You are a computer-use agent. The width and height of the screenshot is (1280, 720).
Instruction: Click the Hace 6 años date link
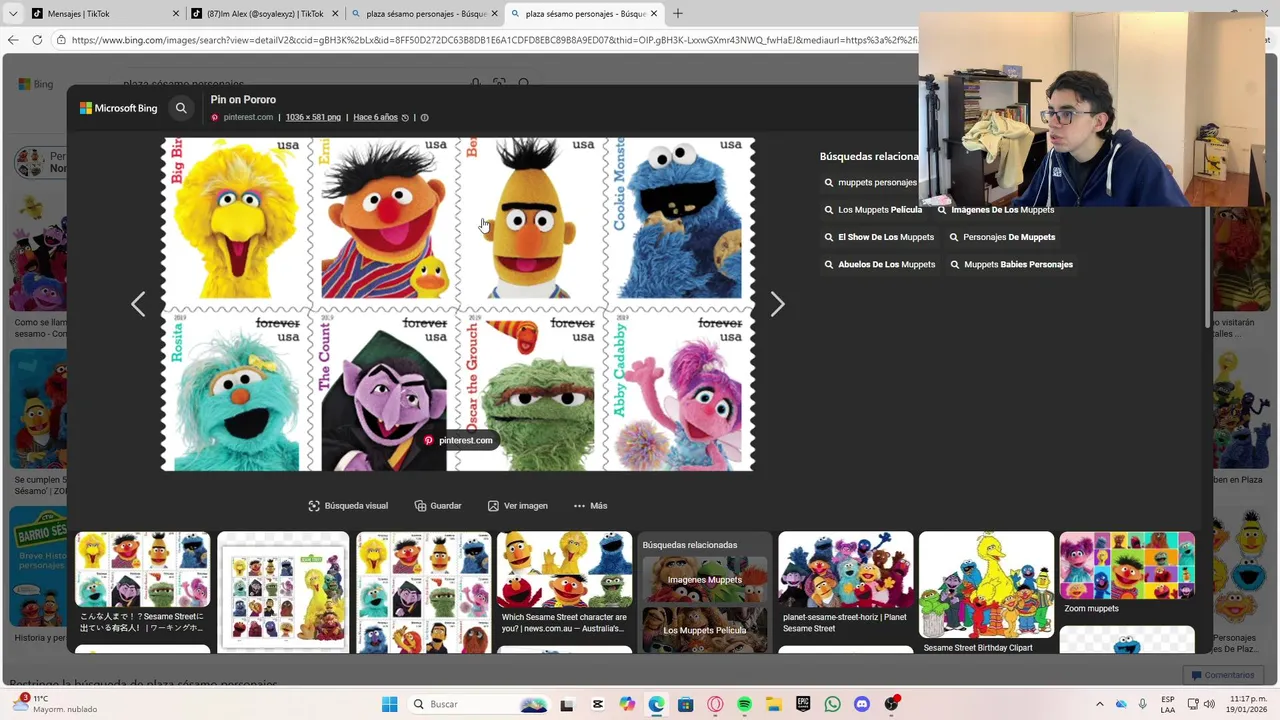point(375,117)
